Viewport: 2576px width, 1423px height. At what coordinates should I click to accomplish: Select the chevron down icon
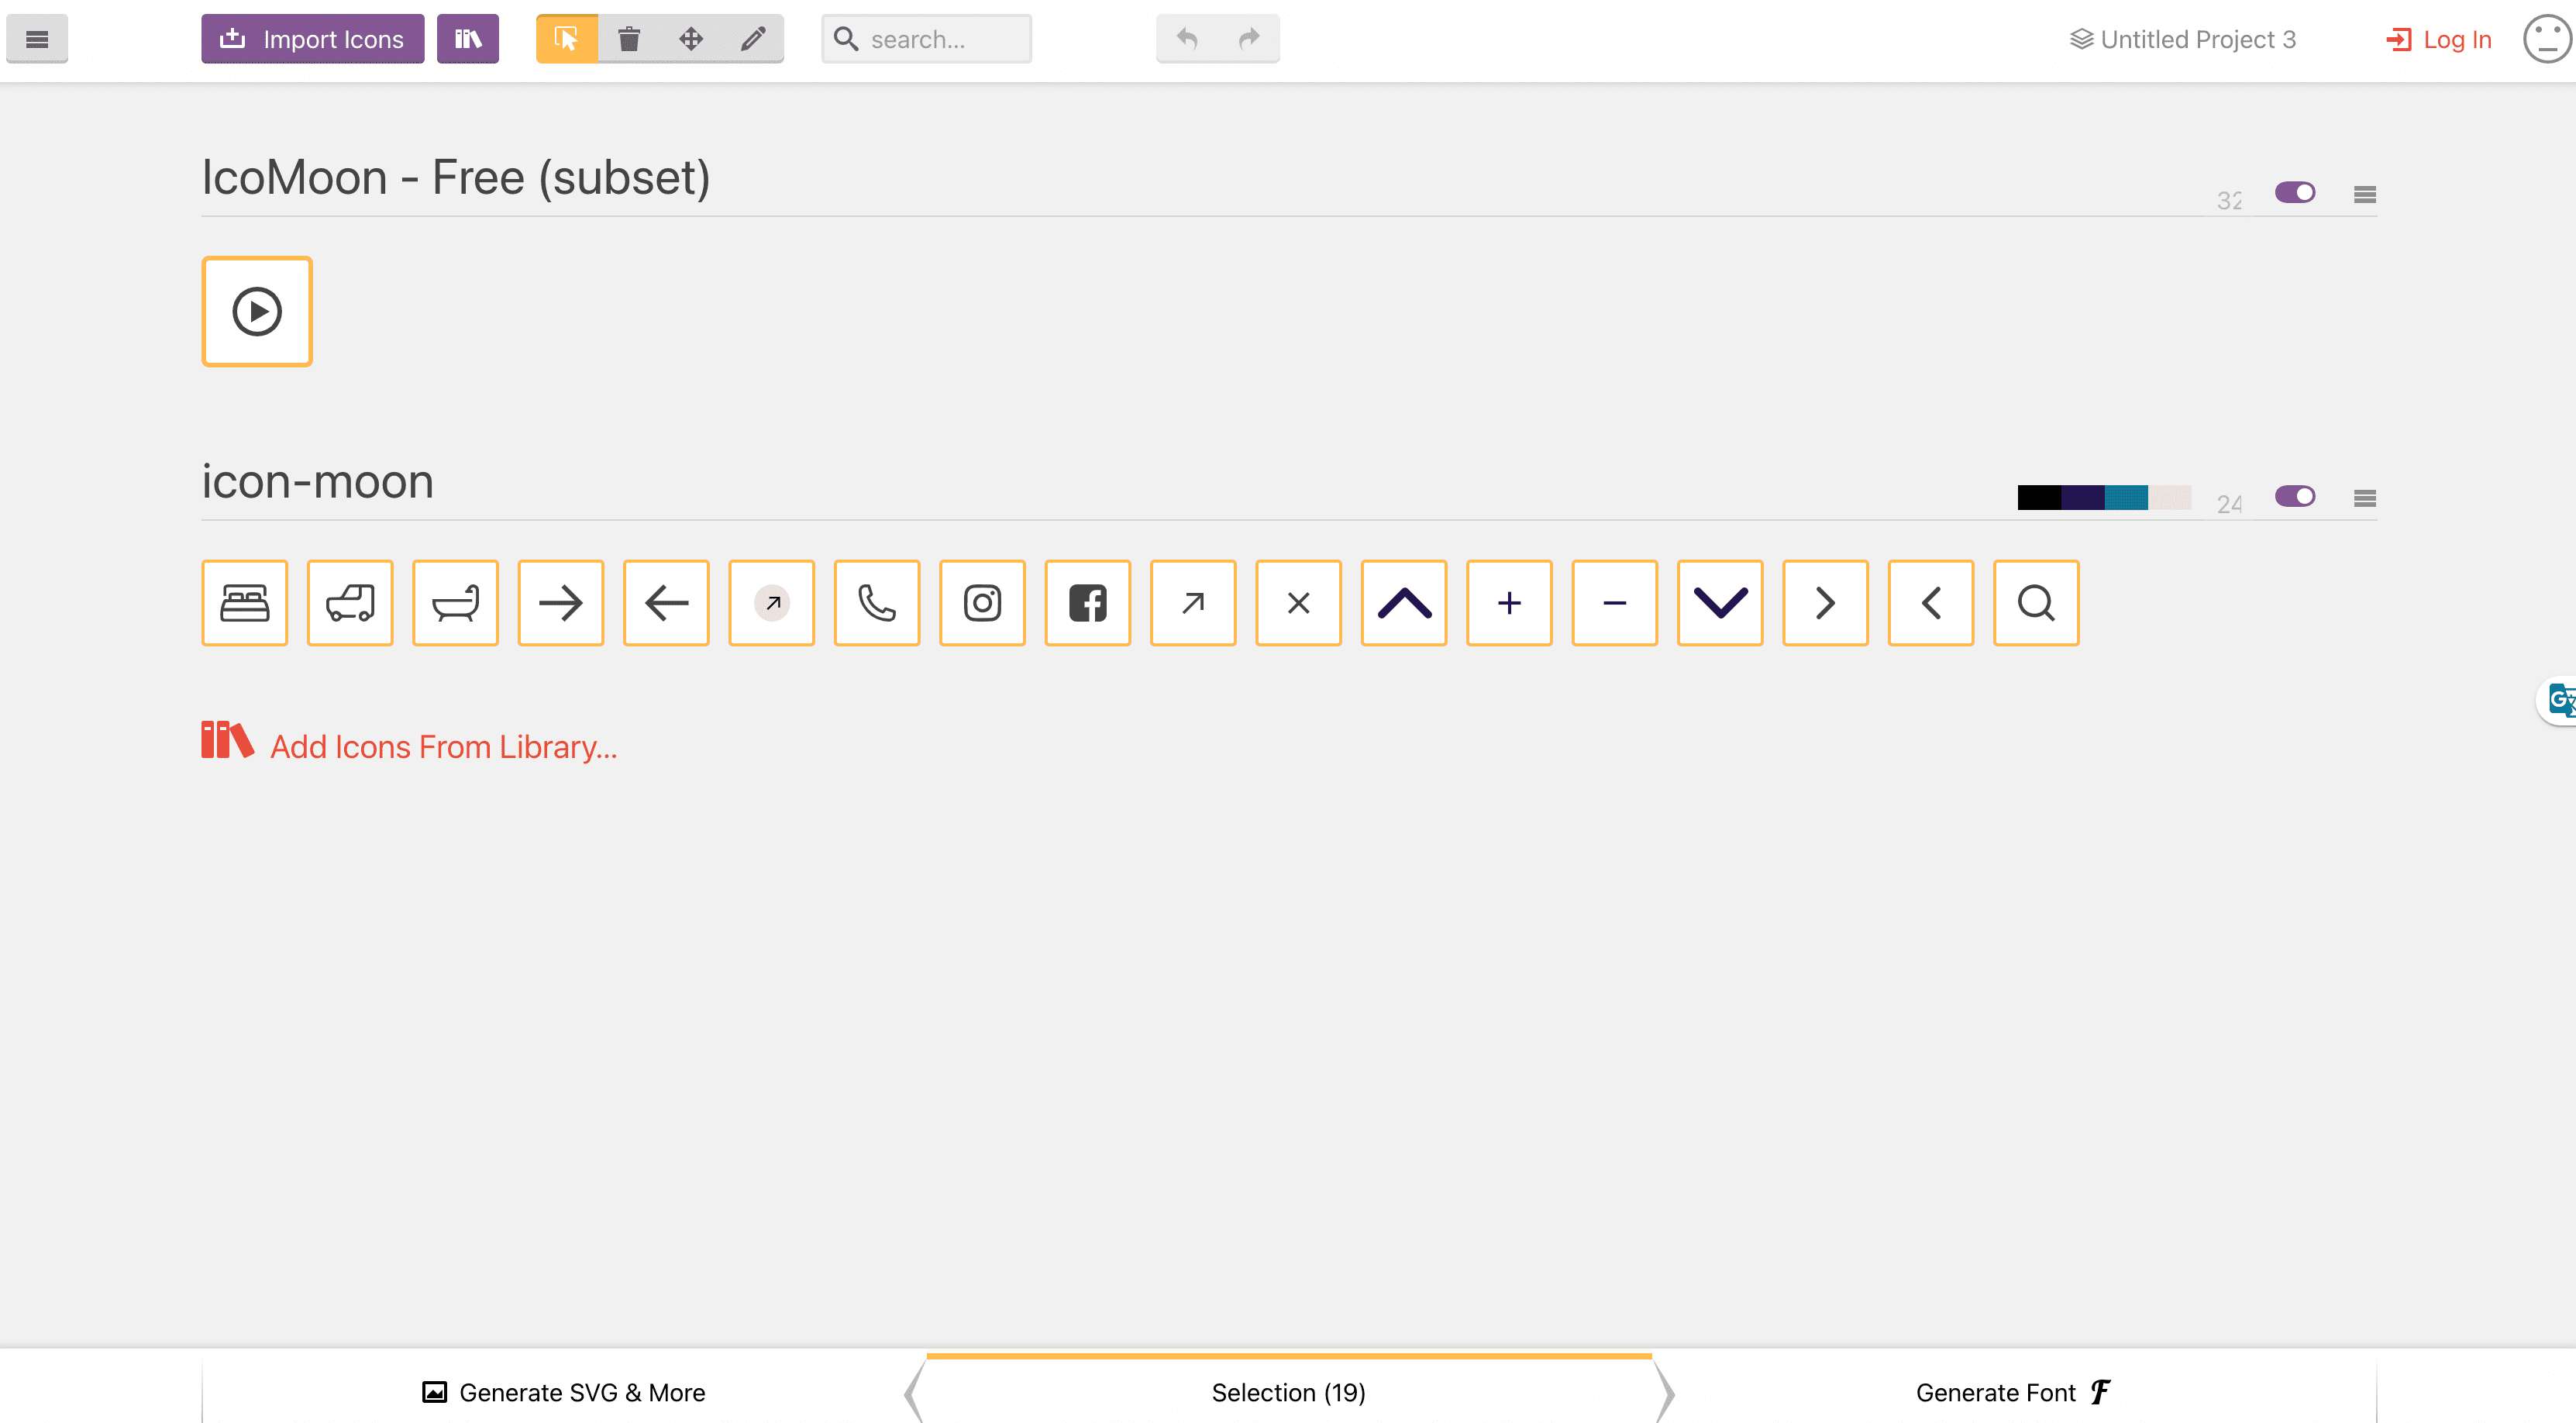(x=1720, y=603)
